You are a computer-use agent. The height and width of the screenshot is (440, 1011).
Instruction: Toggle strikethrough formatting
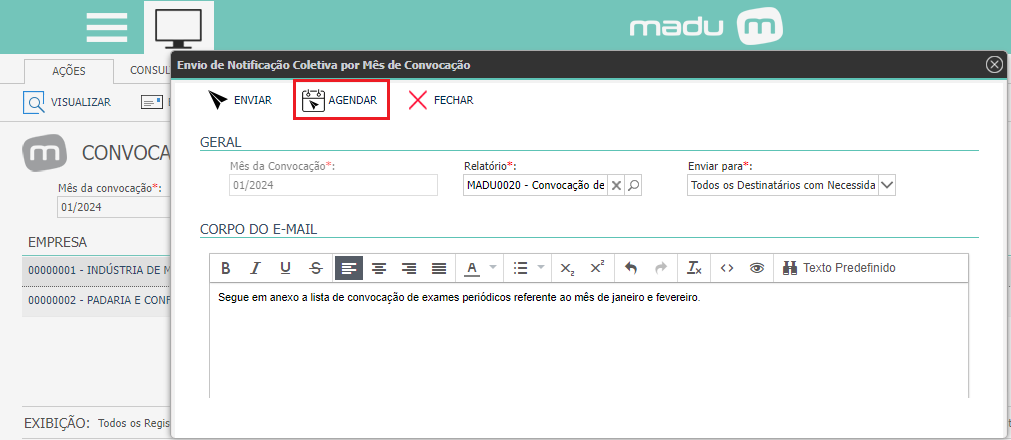pos(315,268)
